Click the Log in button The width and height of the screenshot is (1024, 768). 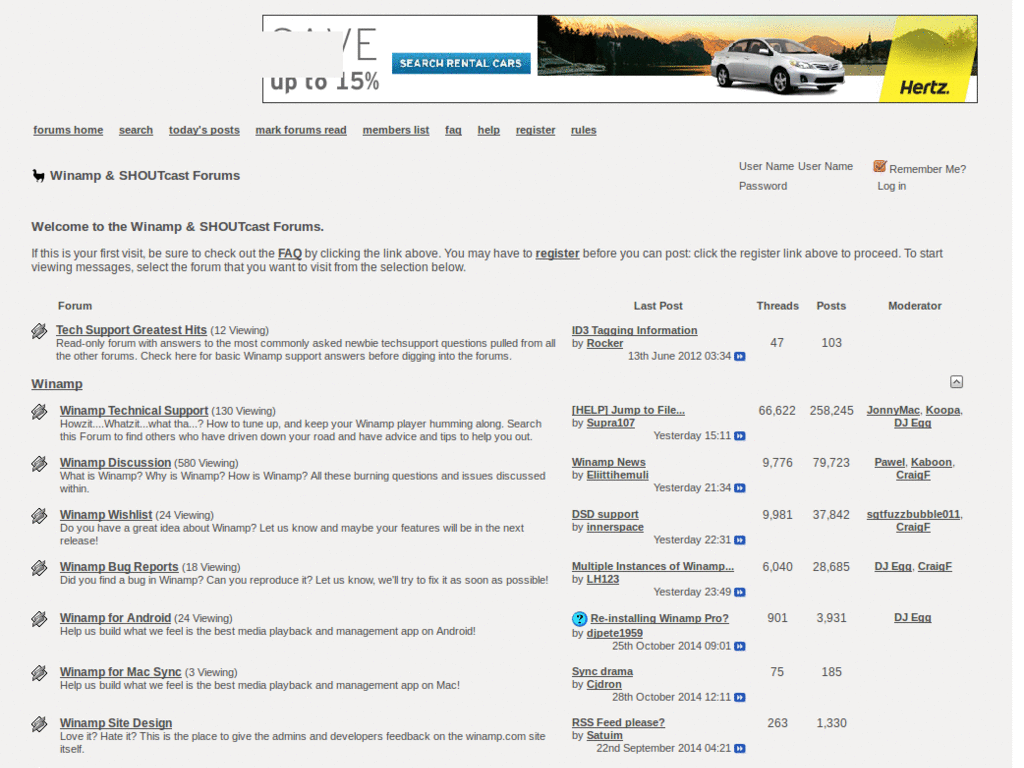tap(891, 186)
